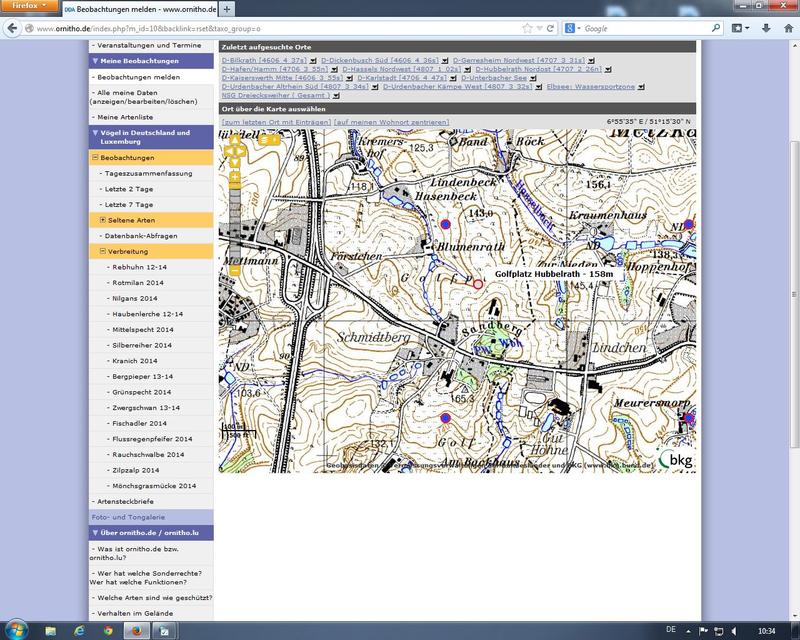The height and width of the screenshot is (640, 800).
Task: Open the orange Firefox menu button
Action: point(29,6)
